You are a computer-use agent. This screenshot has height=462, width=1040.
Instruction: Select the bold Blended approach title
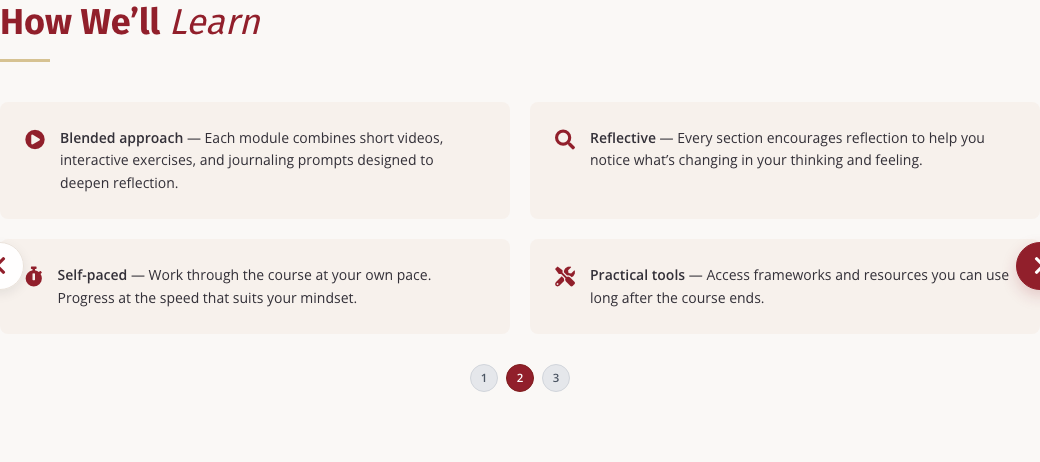pos(121,138)
